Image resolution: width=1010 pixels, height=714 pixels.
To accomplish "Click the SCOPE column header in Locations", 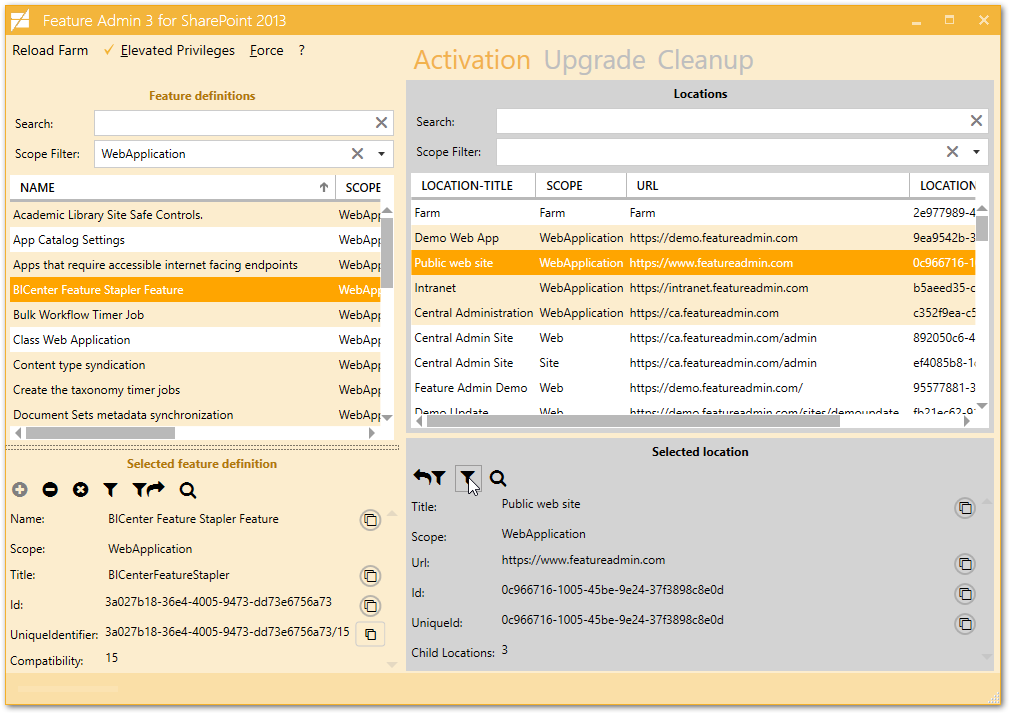I will (581, 186).
